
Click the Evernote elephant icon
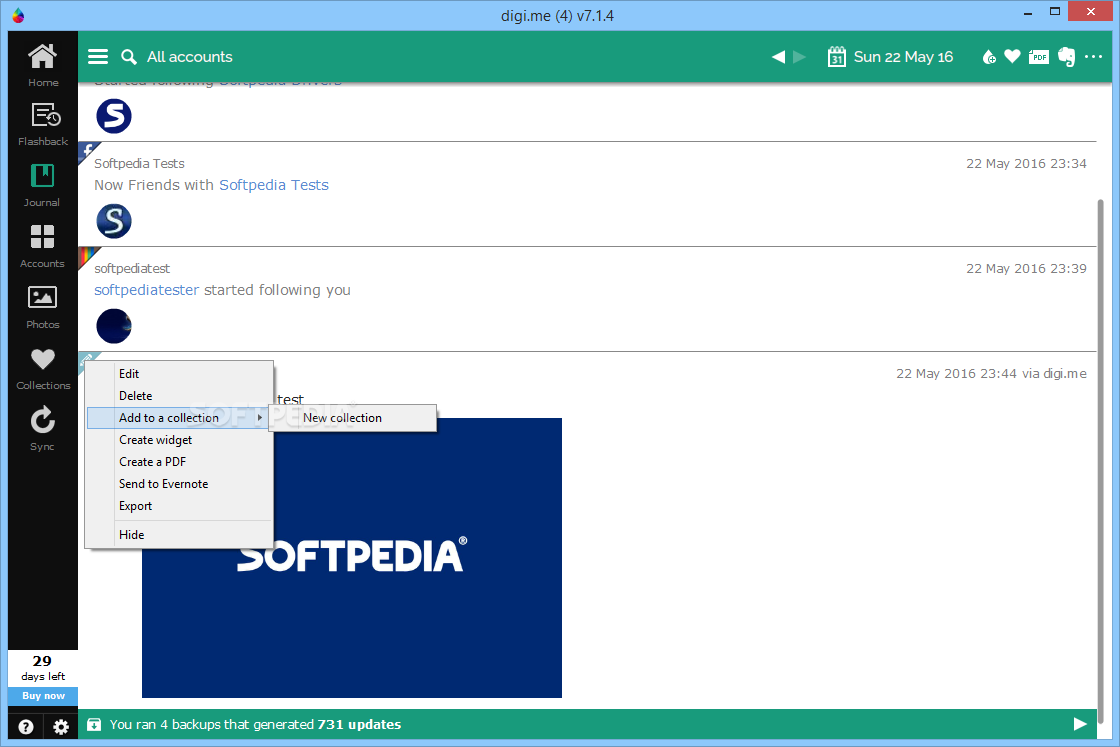1066,56
